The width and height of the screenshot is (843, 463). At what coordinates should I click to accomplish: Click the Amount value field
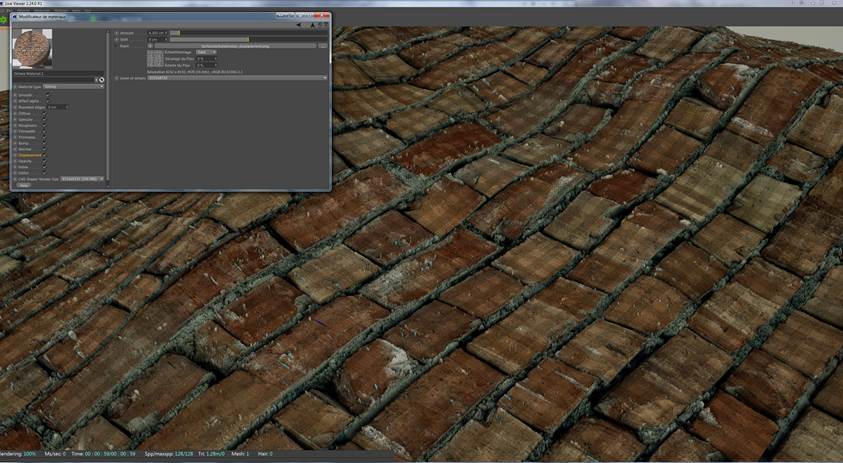156,33
